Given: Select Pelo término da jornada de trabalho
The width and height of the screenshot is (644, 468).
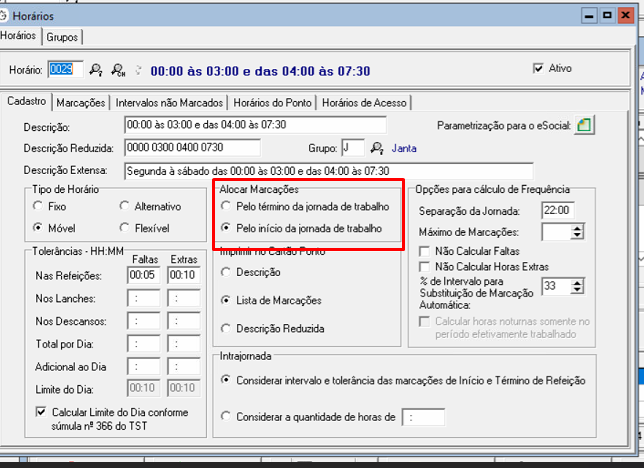Looking at the screenshot, I should point(226,206).
